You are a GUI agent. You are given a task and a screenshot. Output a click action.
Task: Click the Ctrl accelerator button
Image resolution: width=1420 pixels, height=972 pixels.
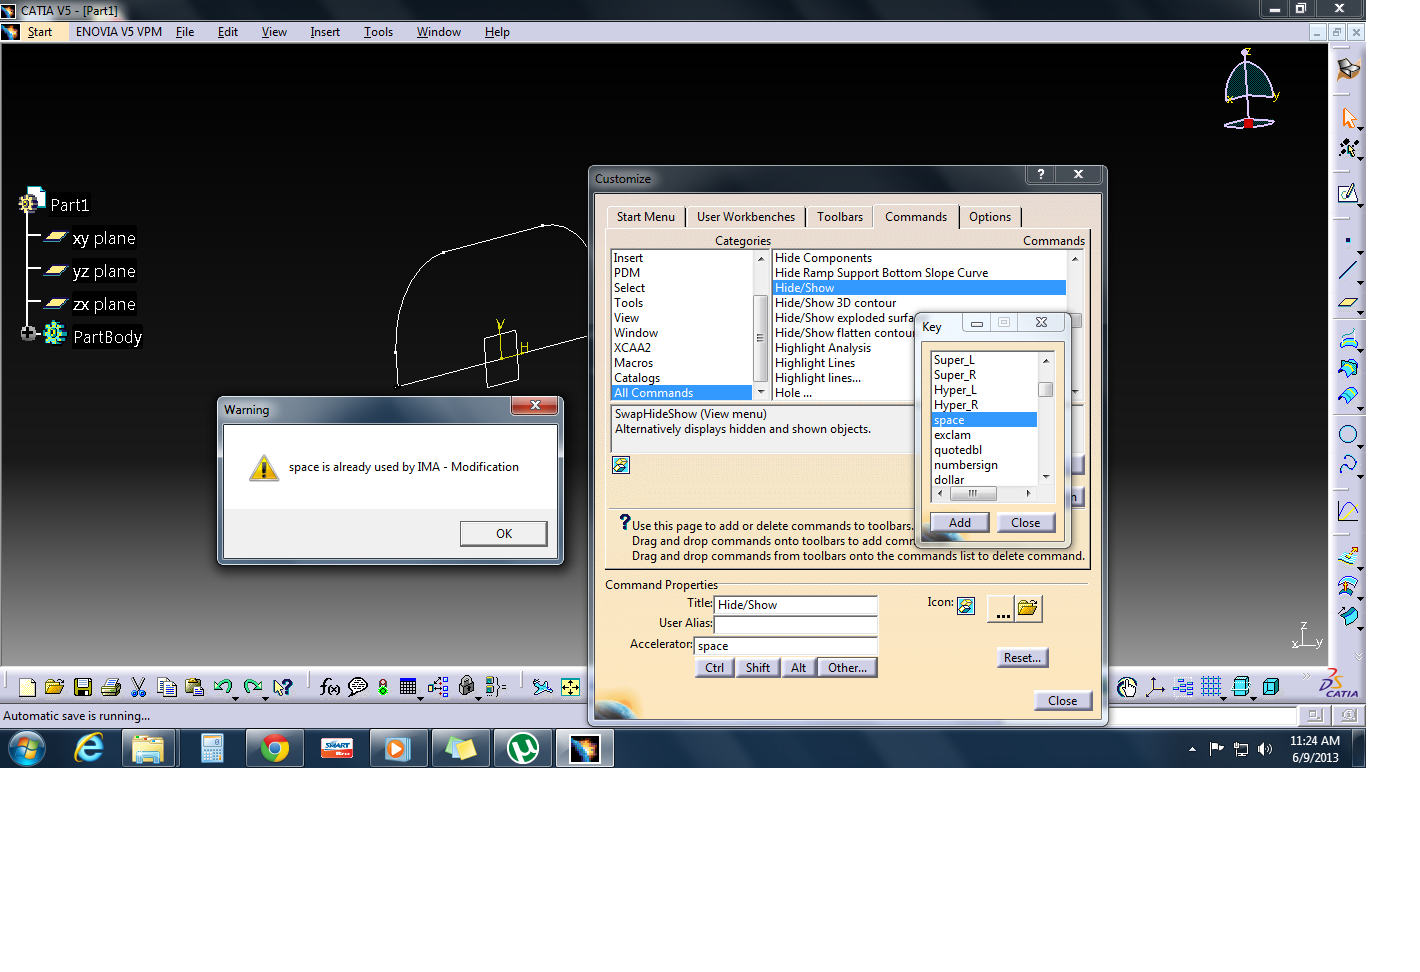click(x=715, y=668)
